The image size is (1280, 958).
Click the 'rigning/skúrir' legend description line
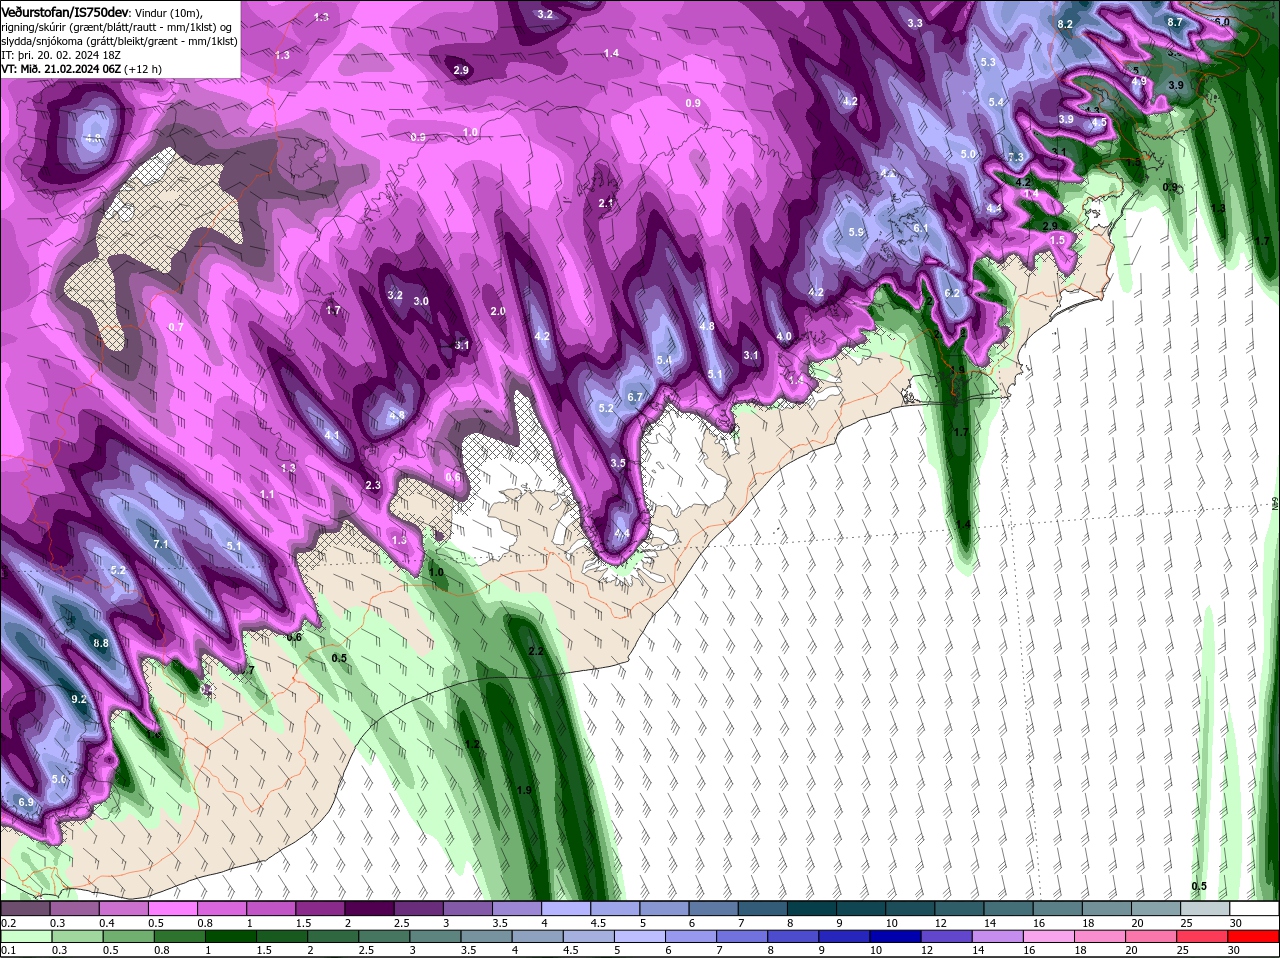pyautogui.click(x=118, y=27)
